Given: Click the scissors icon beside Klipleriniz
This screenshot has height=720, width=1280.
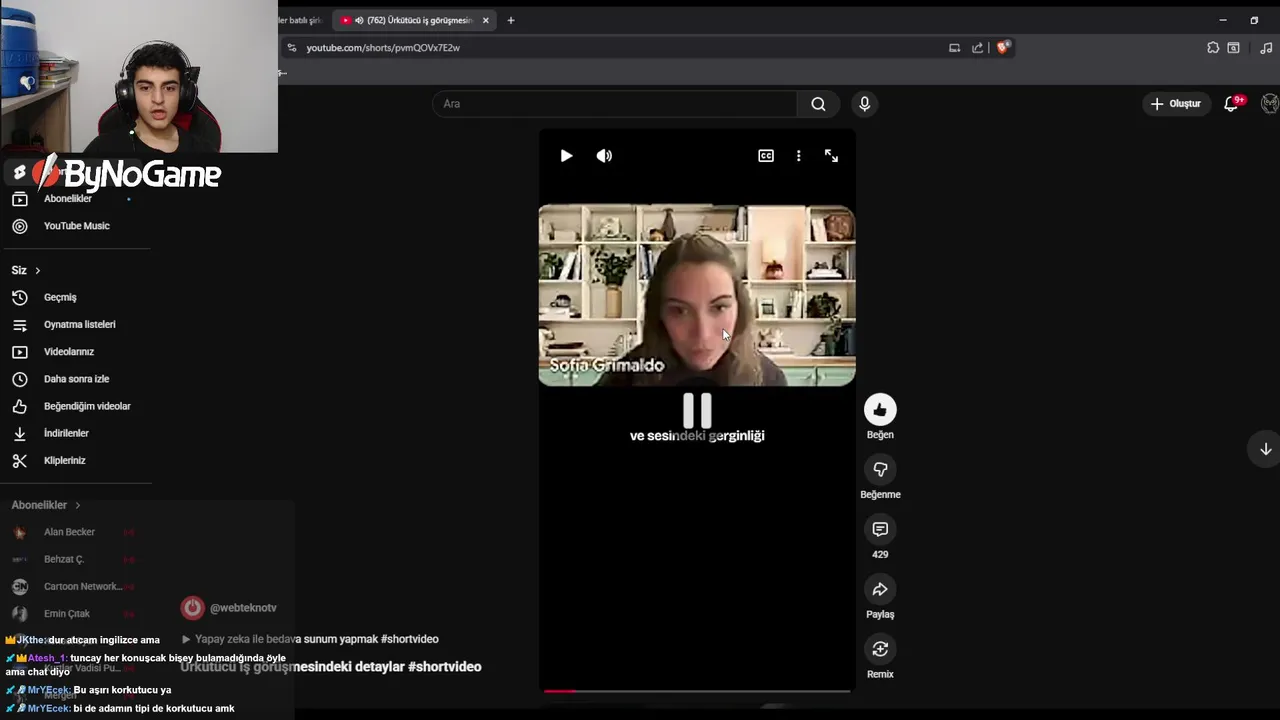Looking at the screenshot, I should point(19,460).
